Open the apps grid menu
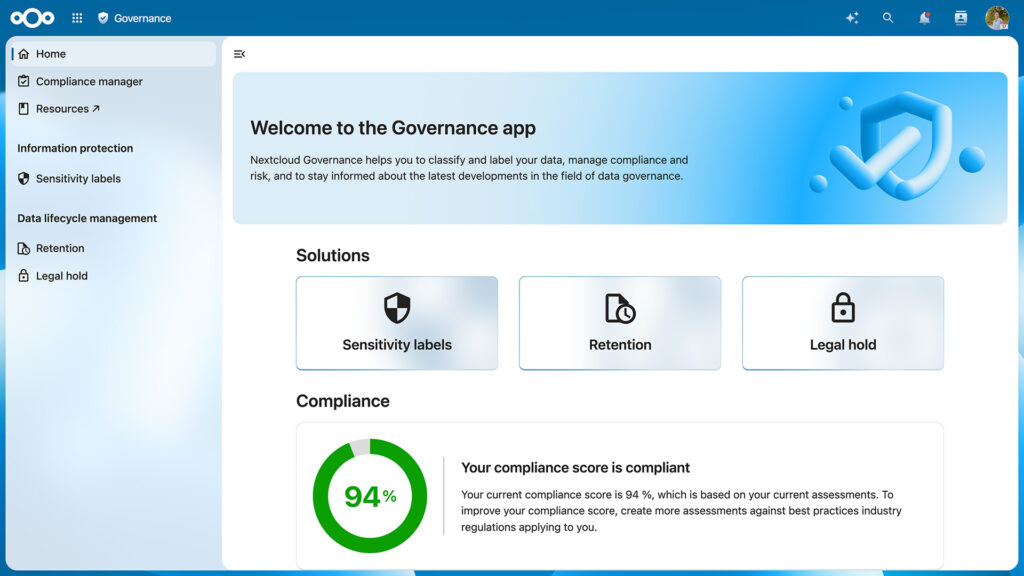Viewport: 1024px width, 576px height. pyautogui.click(x=77, y=18)
